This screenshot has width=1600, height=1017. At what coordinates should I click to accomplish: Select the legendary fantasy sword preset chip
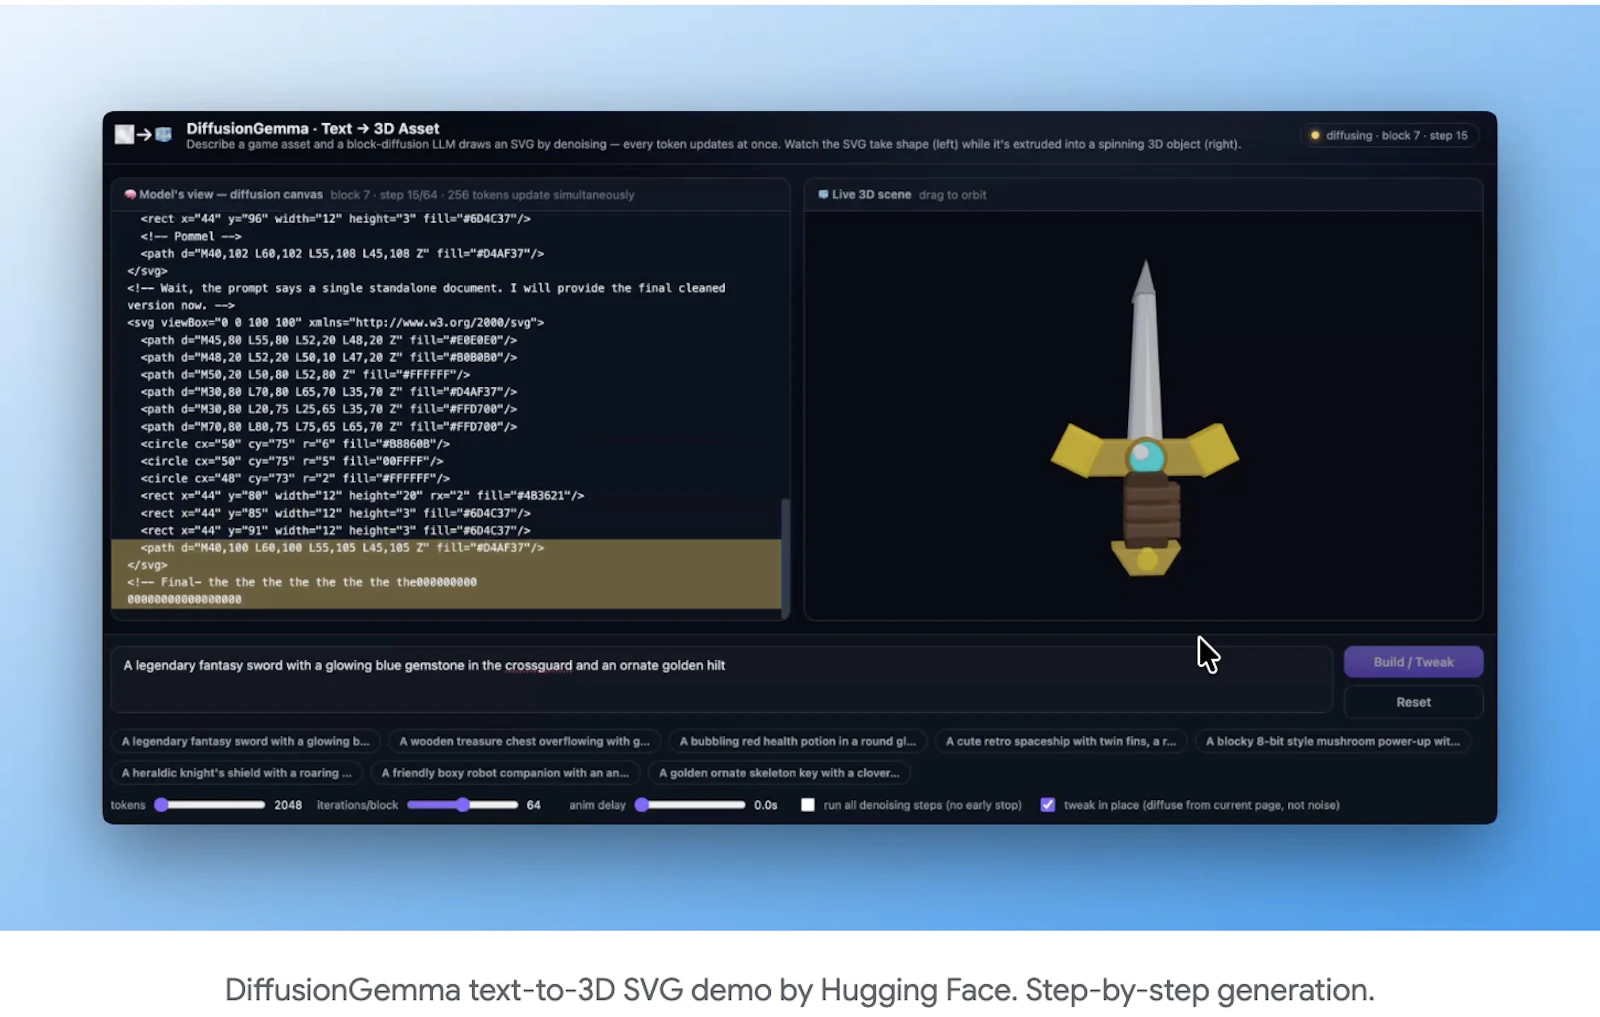point(245,741)
